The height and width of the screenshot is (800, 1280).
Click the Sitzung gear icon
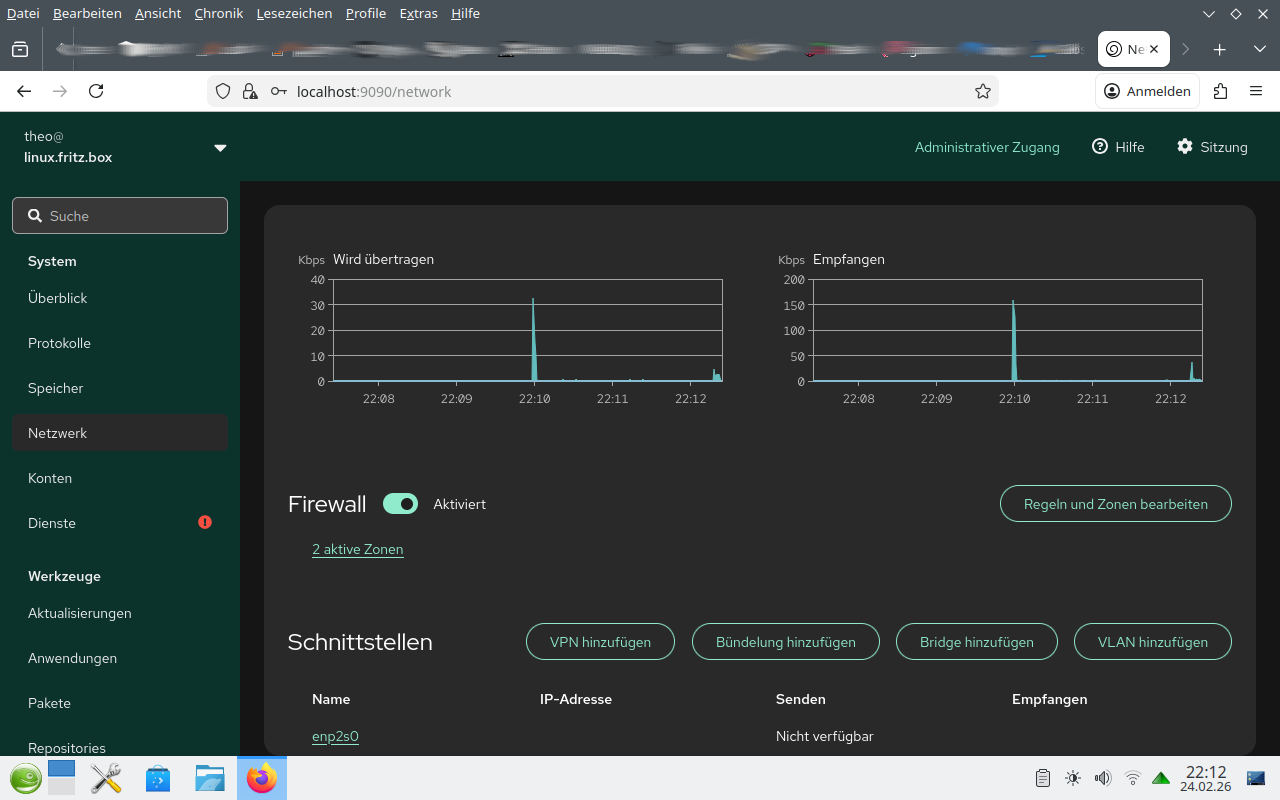point(1185,147)
